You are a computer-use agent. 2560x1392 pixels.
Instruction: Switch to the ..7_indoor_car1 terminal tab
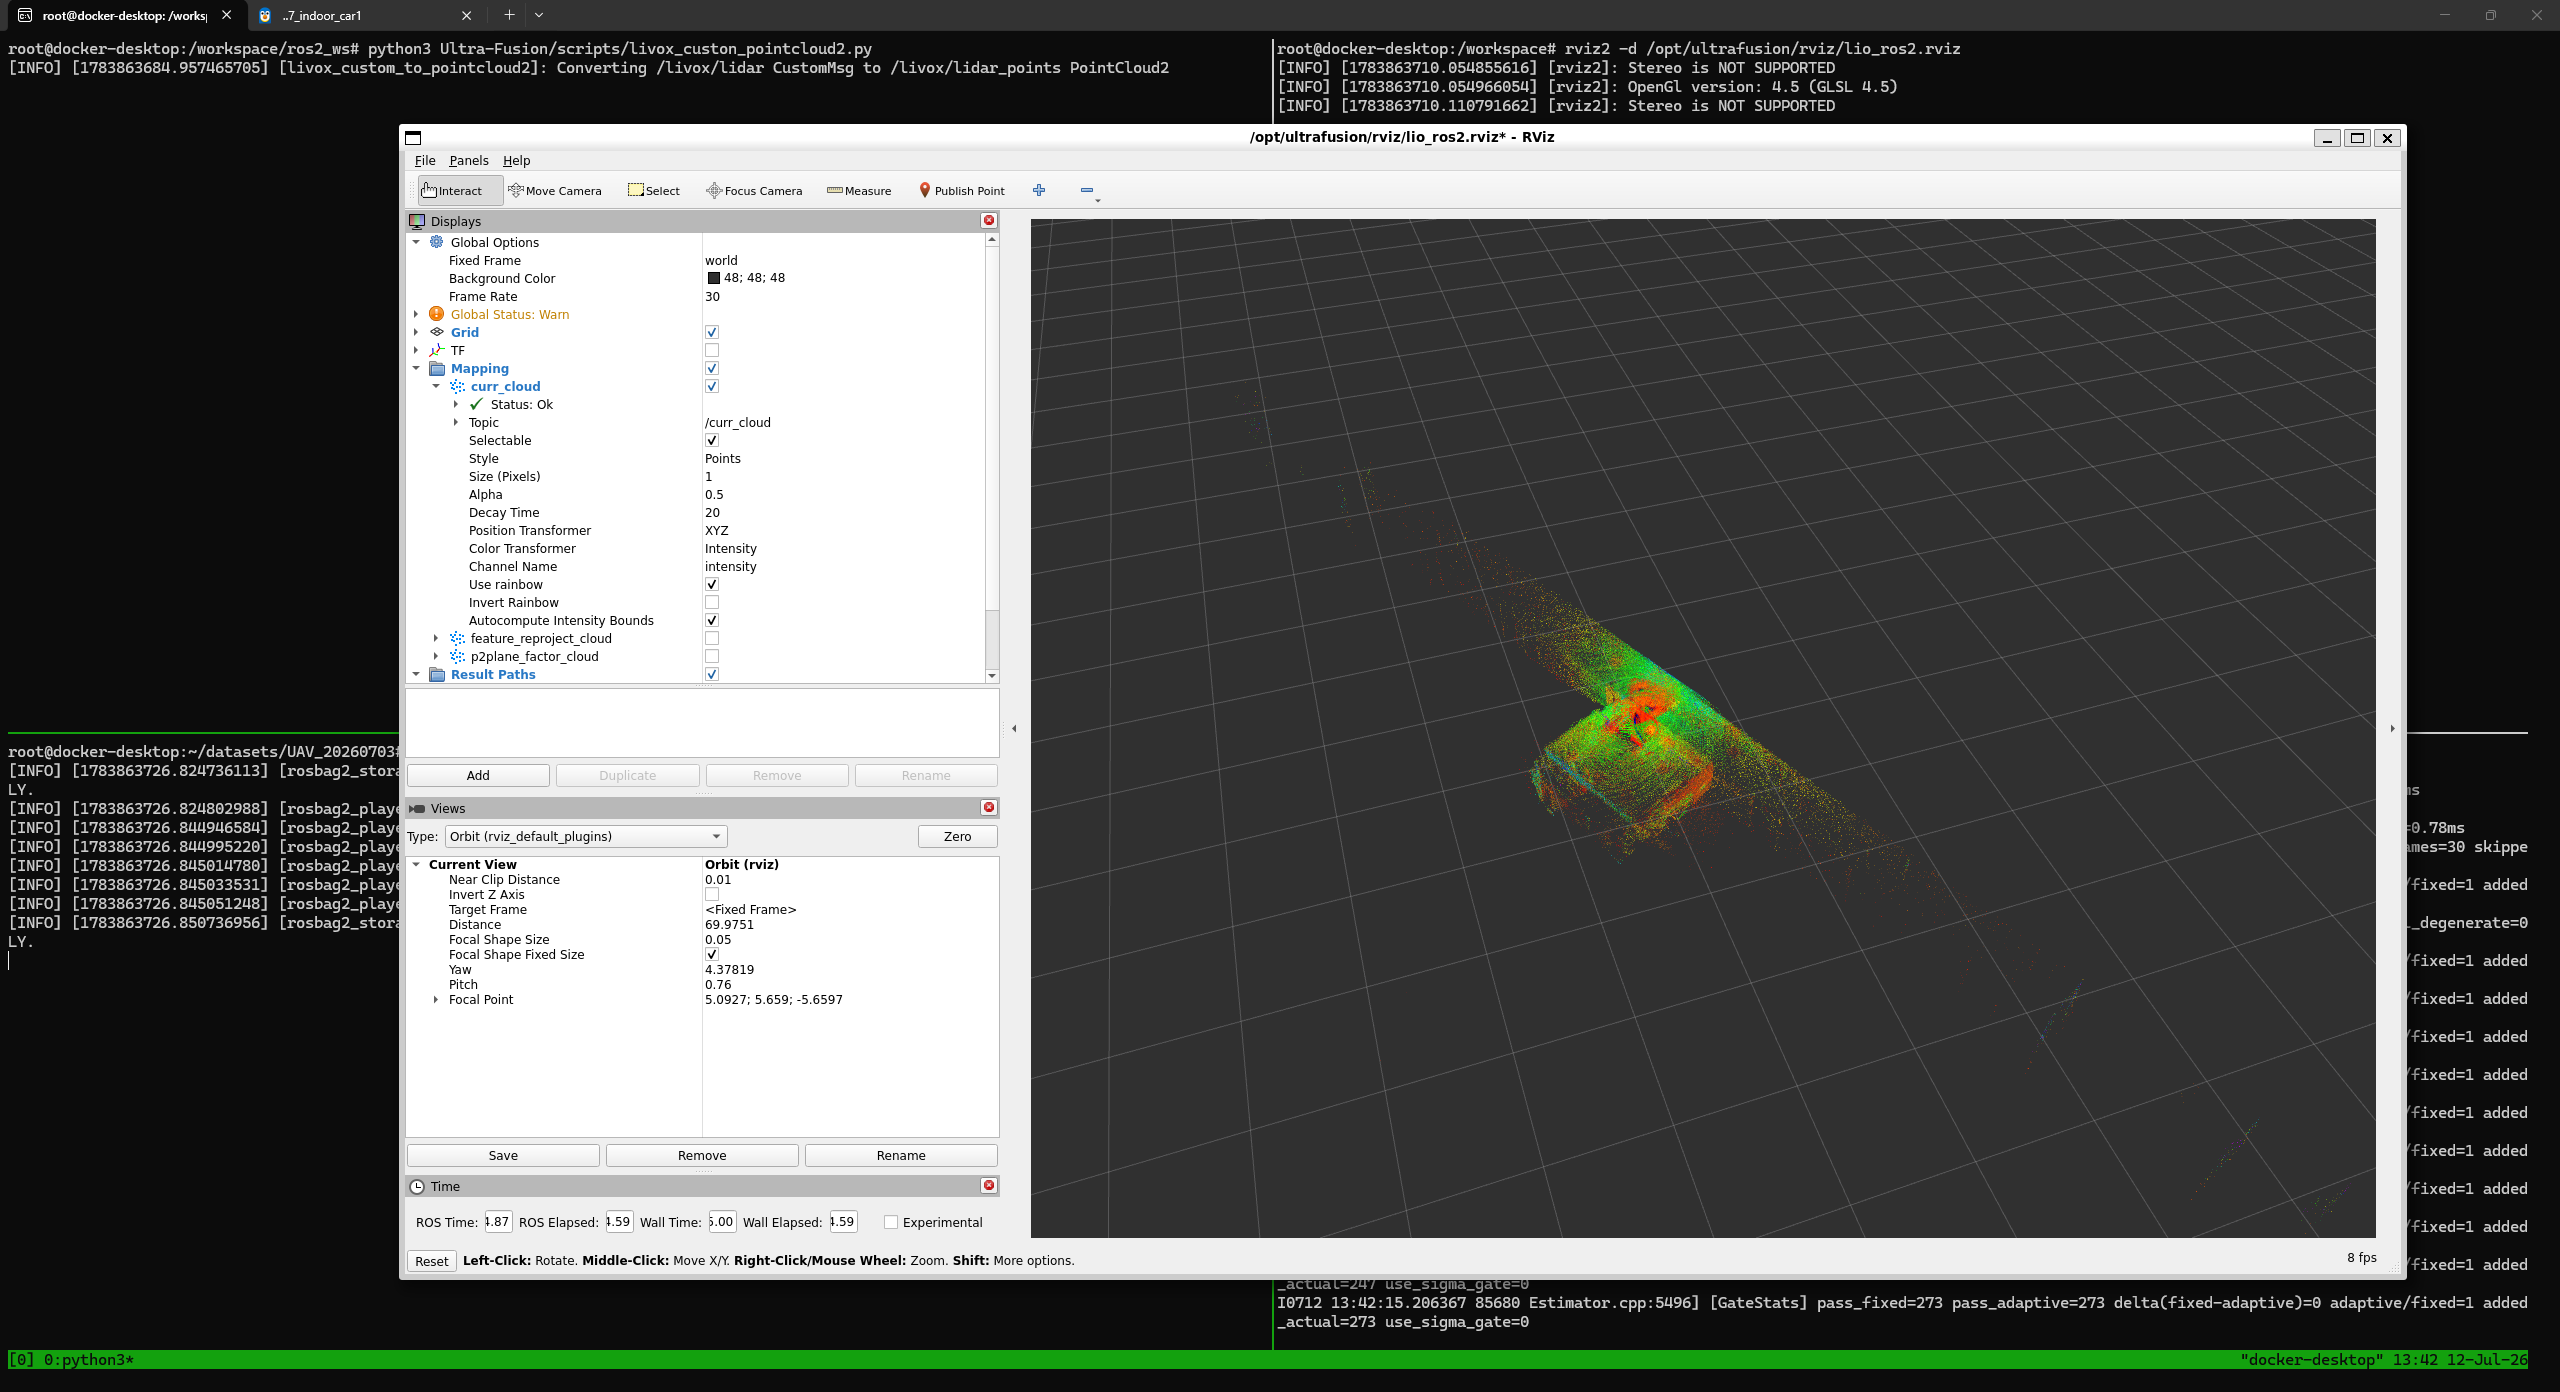click(364, 15)
